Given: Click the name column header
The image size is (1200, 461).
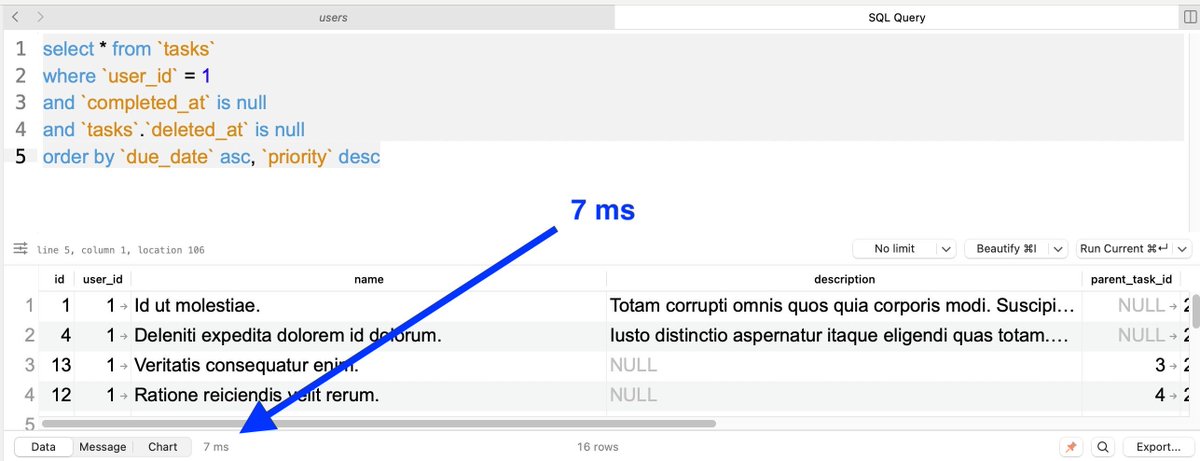Looking at the screenshot, I should click(x=369, y=279).
